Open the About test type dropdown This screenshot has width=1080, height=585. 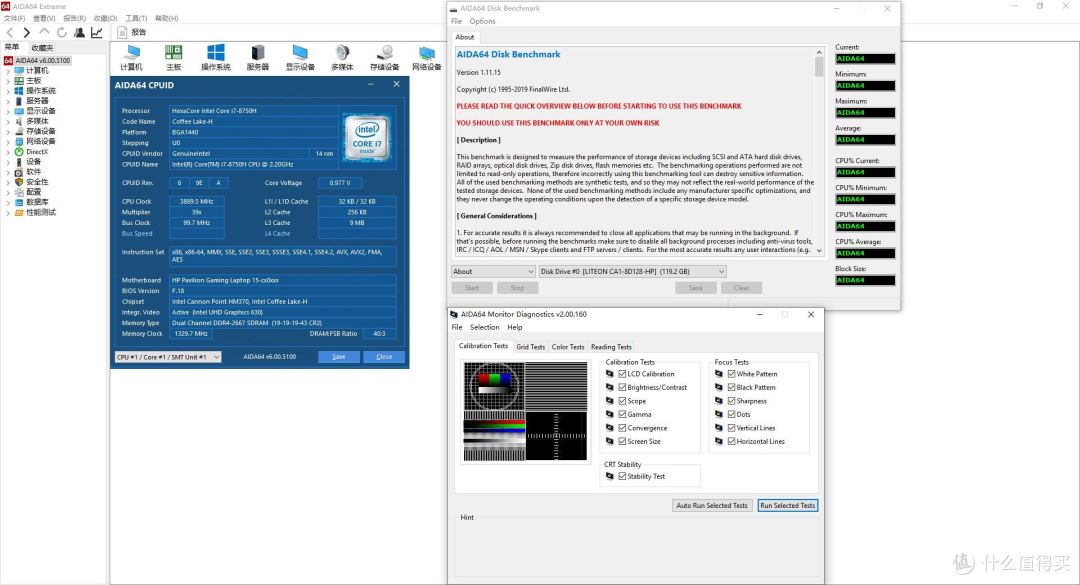pyautogui.click(x=493, y=271)
